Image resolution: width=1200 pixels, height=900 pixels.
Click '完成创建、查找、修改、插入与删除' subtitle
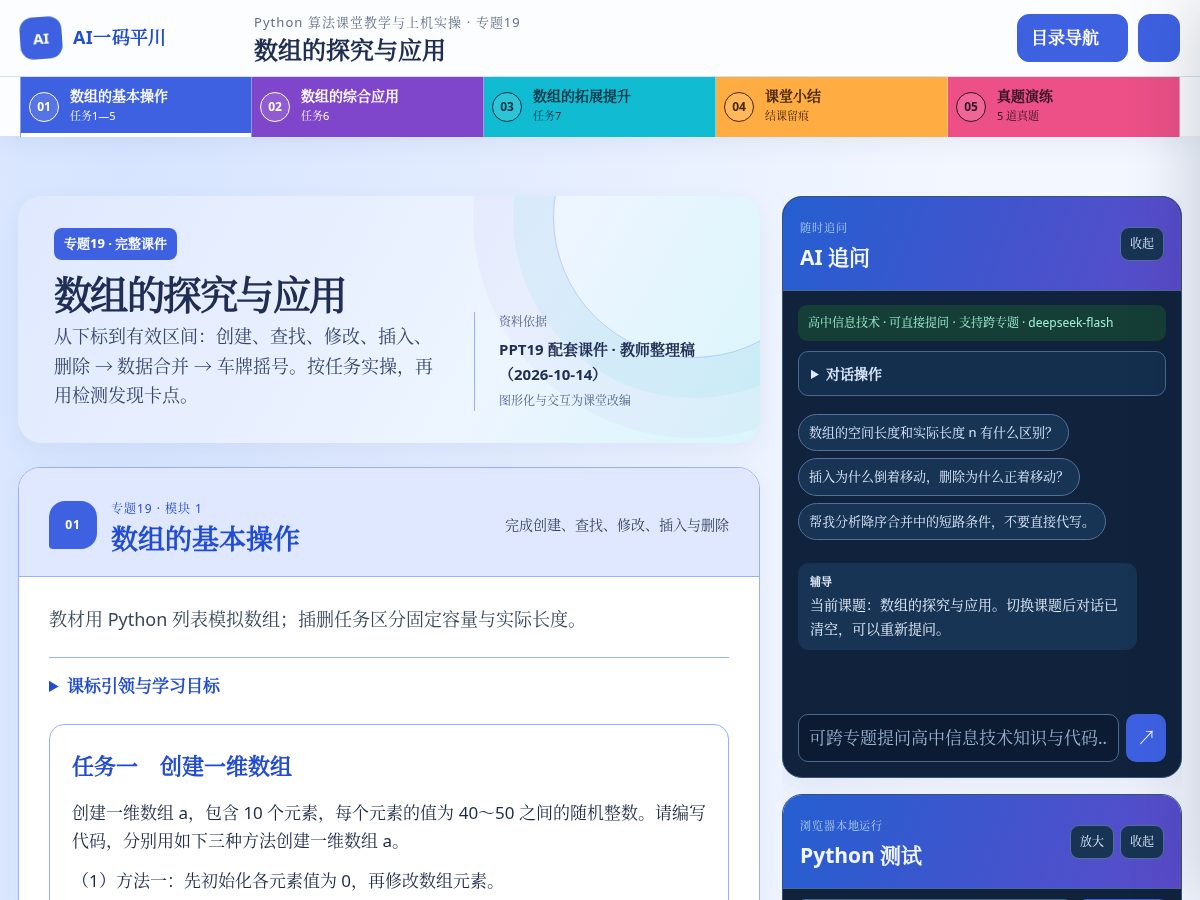(x=617, y=525)
